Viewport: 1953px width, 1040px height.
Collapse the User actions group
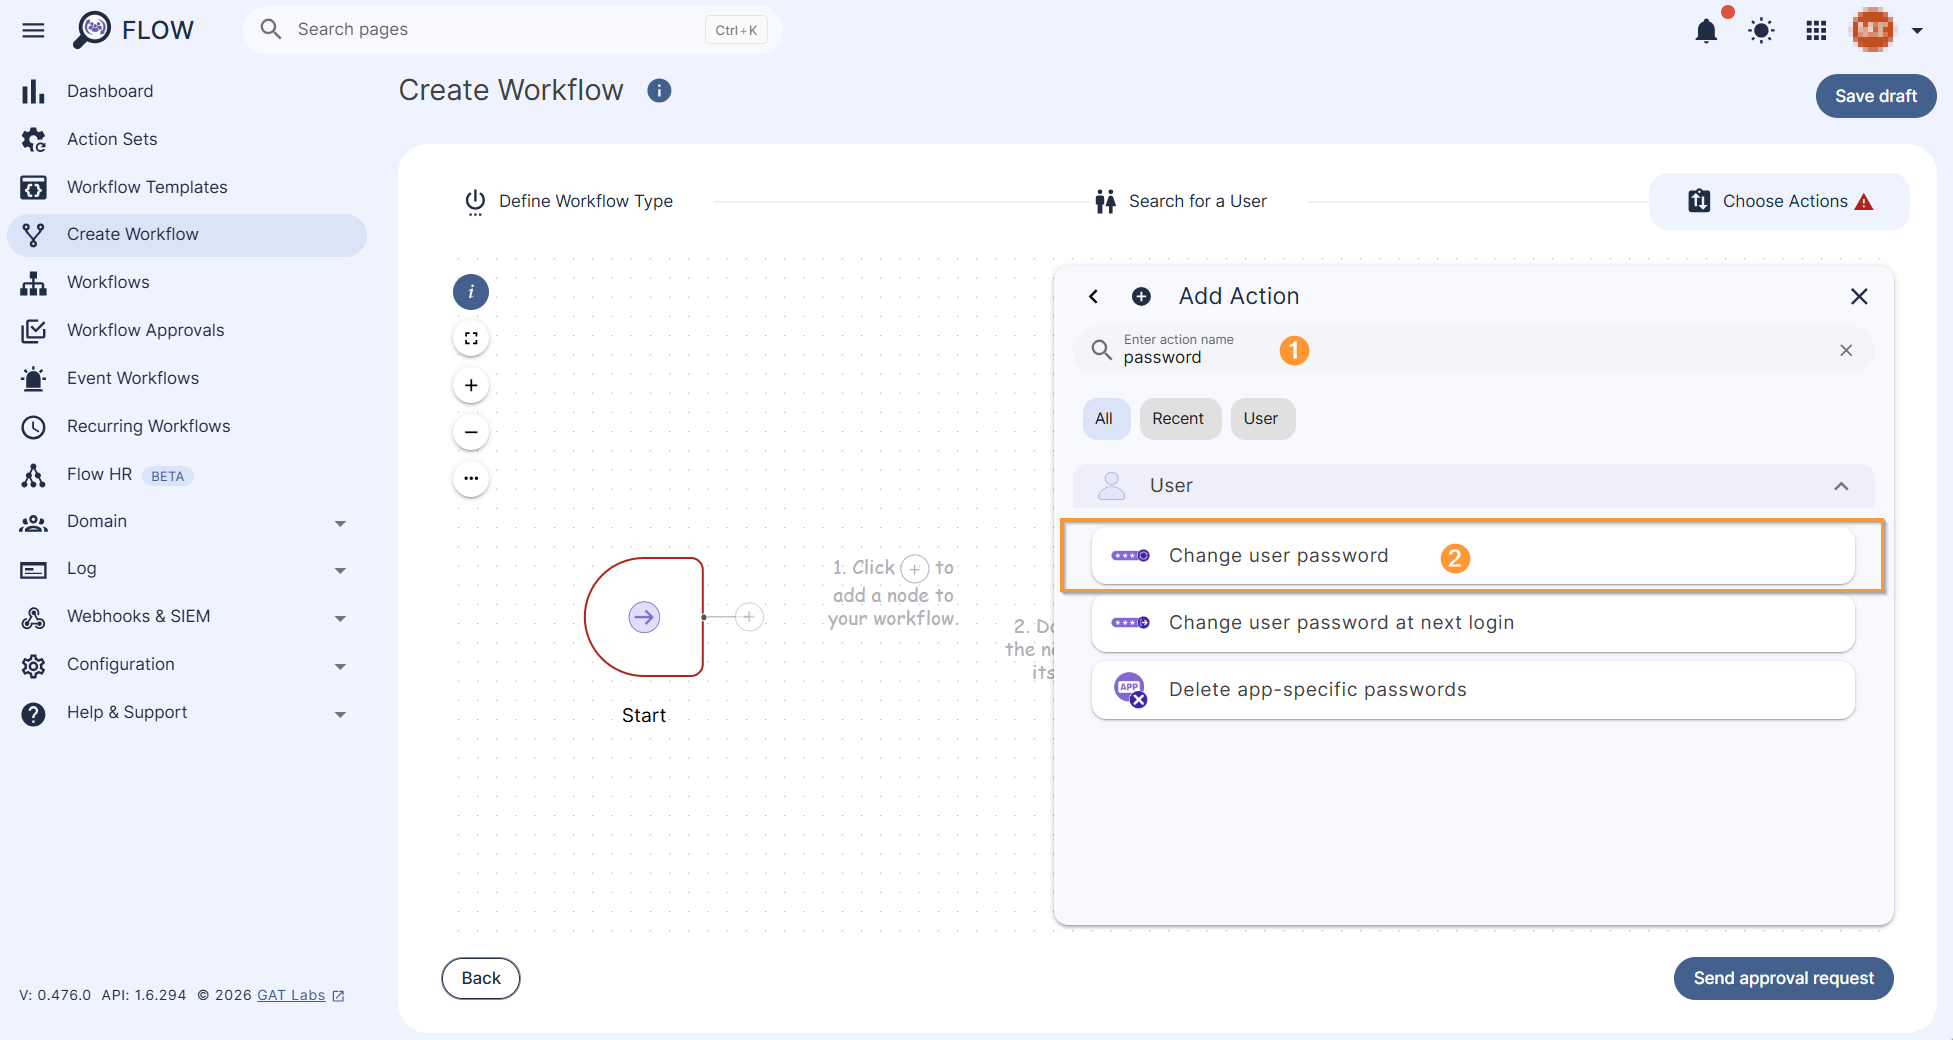1841,486
